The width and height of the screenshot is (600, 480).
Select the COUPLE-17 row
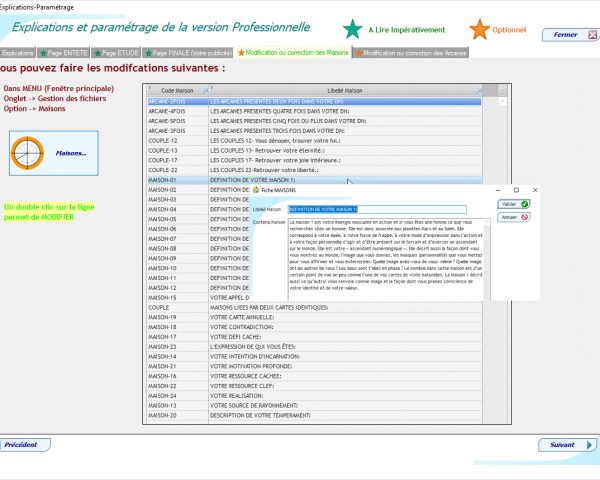point(314,160)
